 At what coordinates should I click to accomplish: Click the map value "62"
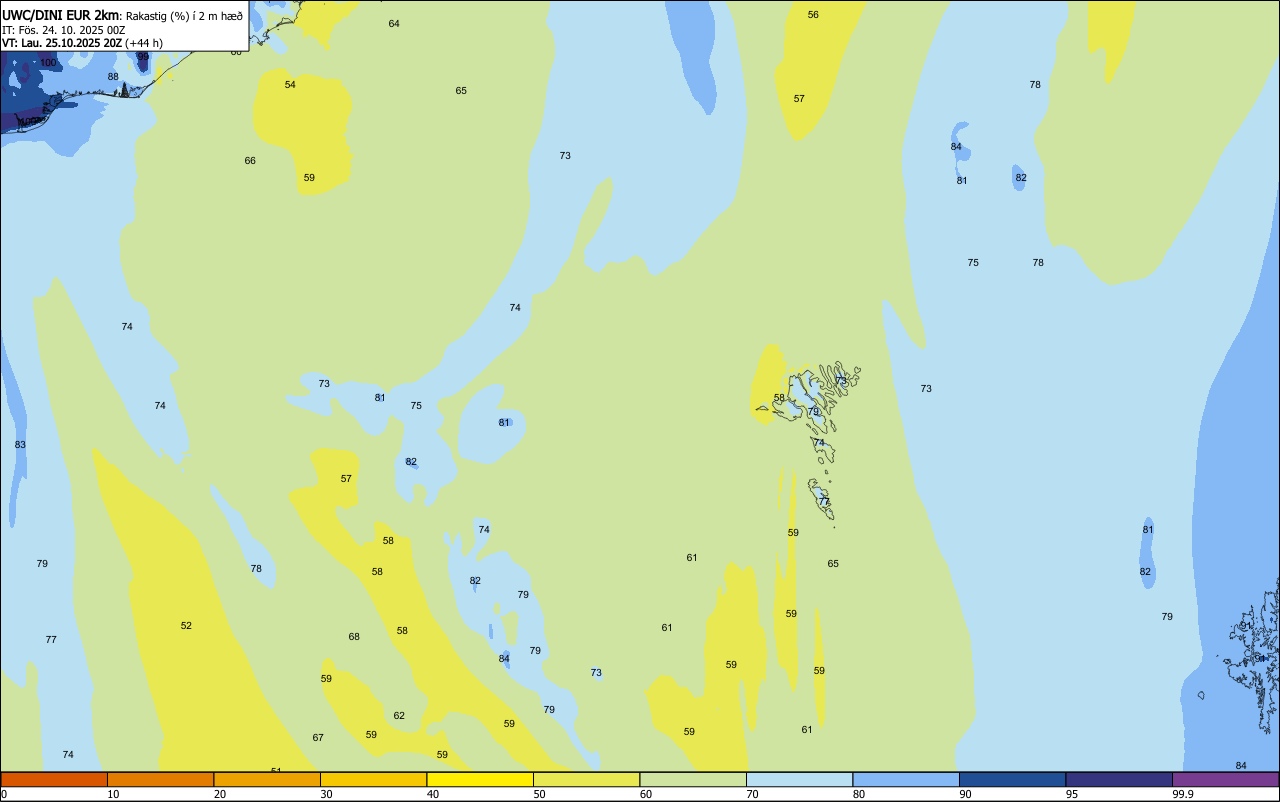(x=399, y=715)
